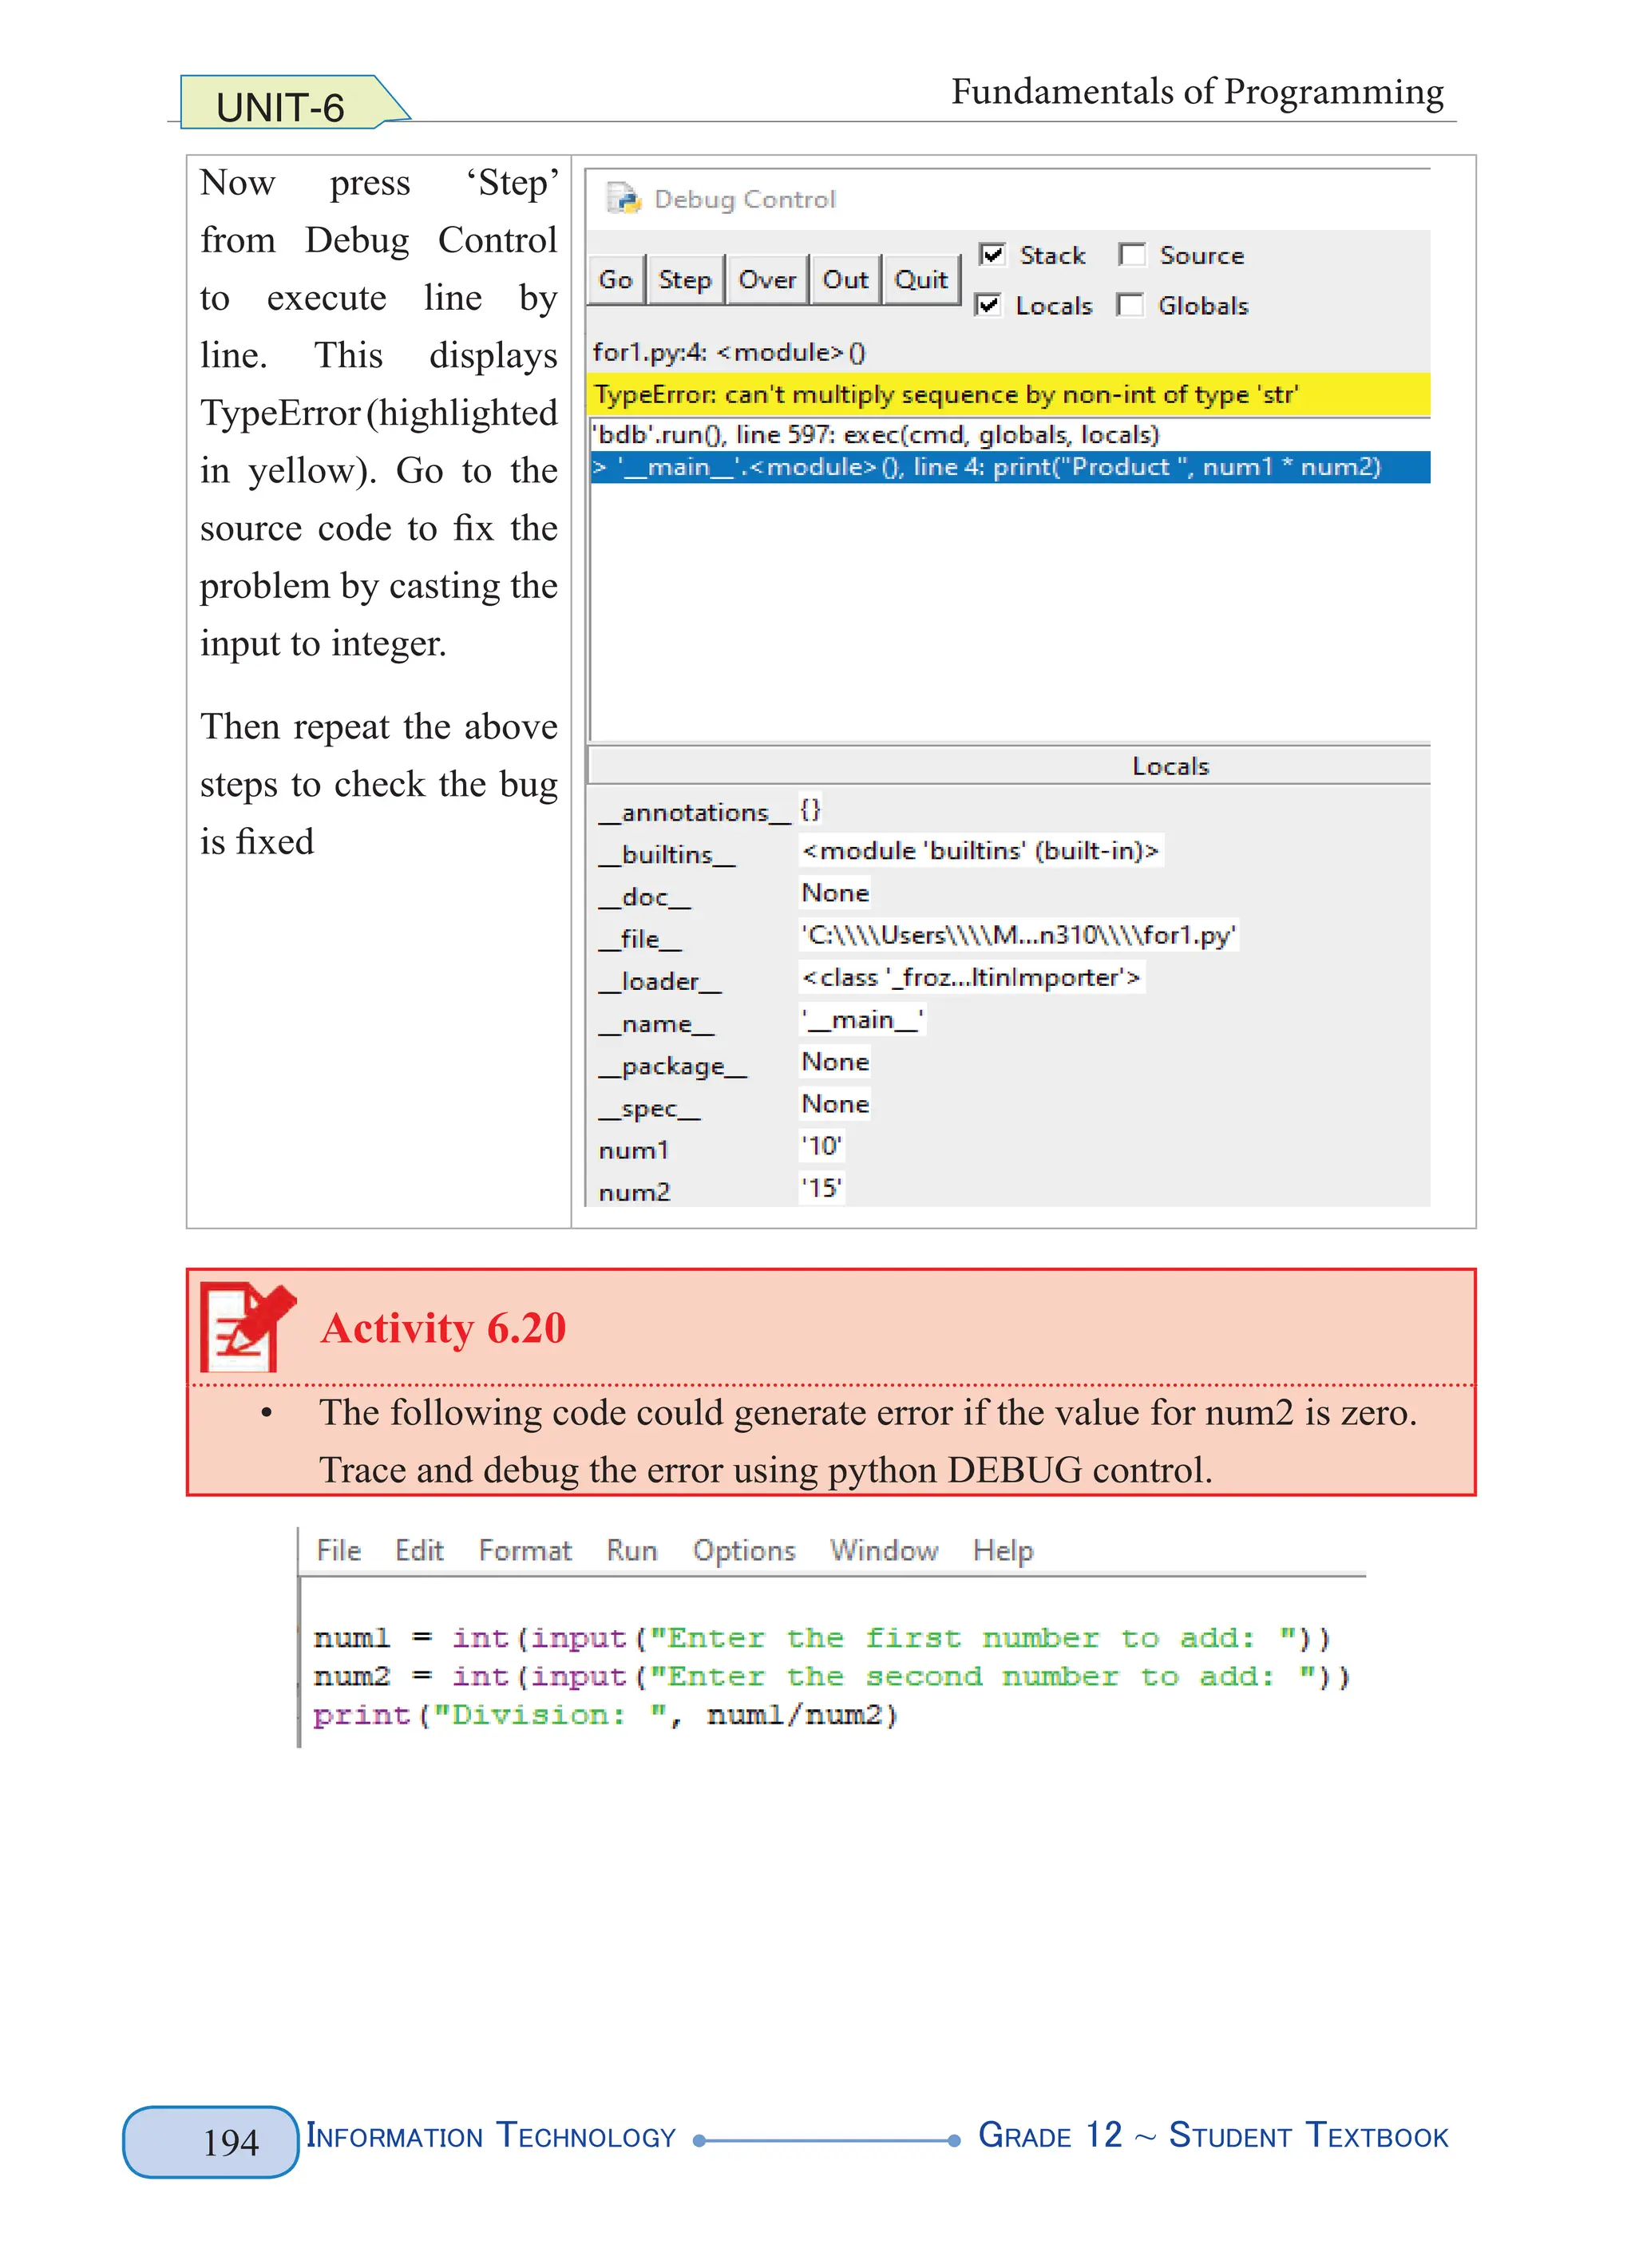Open the File menu in the editor
The image size is (1635, 2268).
338,1551
